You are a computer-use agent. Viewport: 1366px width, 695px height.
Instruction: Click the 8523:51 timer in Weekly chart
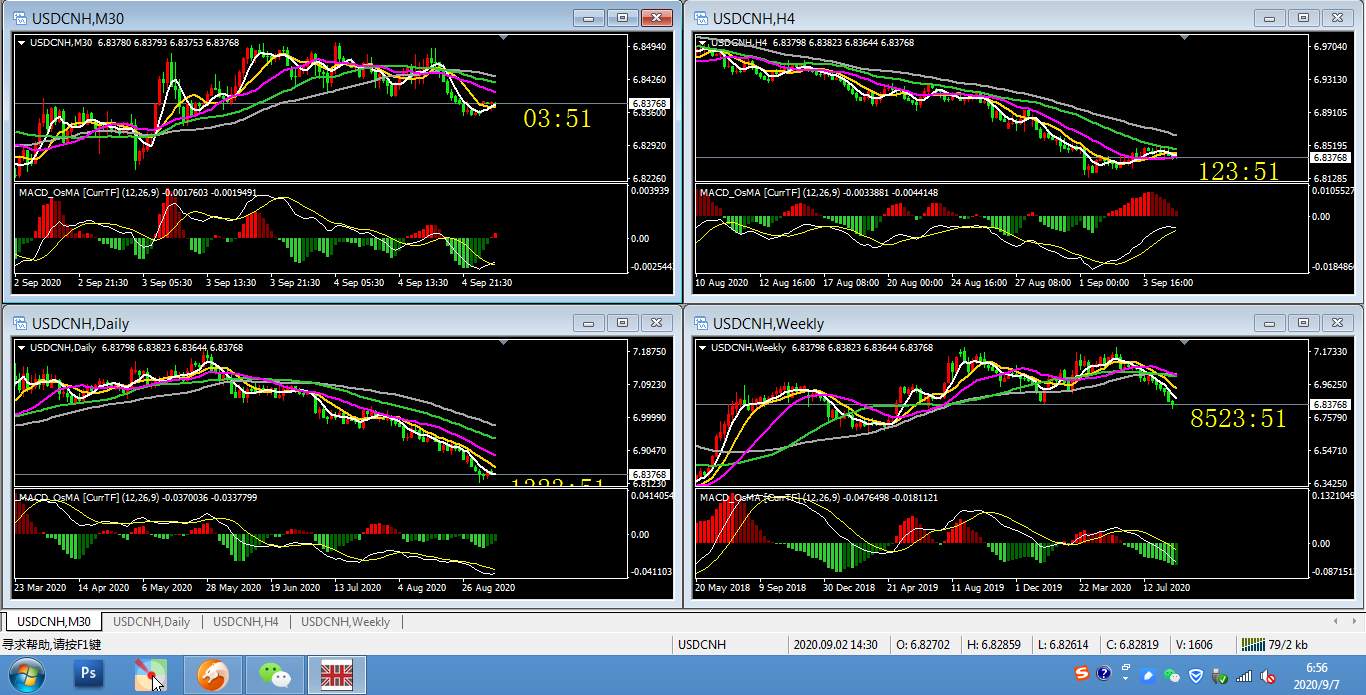[1238, 419]
